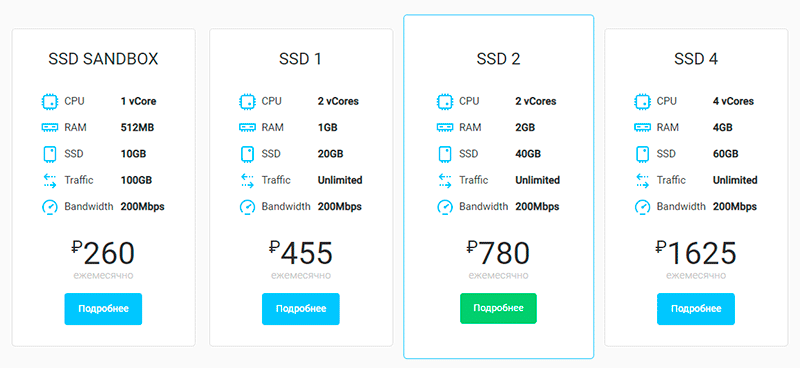Click the SSD drive icon in SSD 2 plan
Viewport: 800px width, 368px height.
tap(445, 154)
